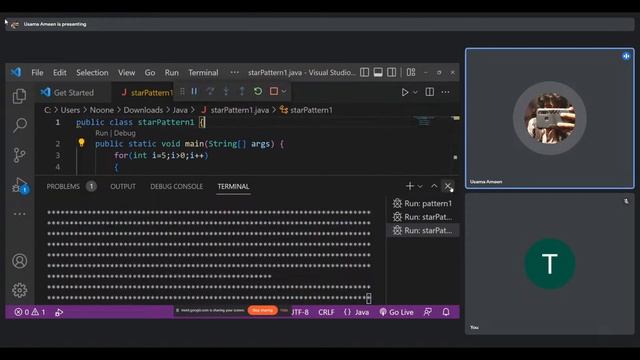Open the File menu
The width and height of the screenshot is (640, 360).
tap(37, 73)
